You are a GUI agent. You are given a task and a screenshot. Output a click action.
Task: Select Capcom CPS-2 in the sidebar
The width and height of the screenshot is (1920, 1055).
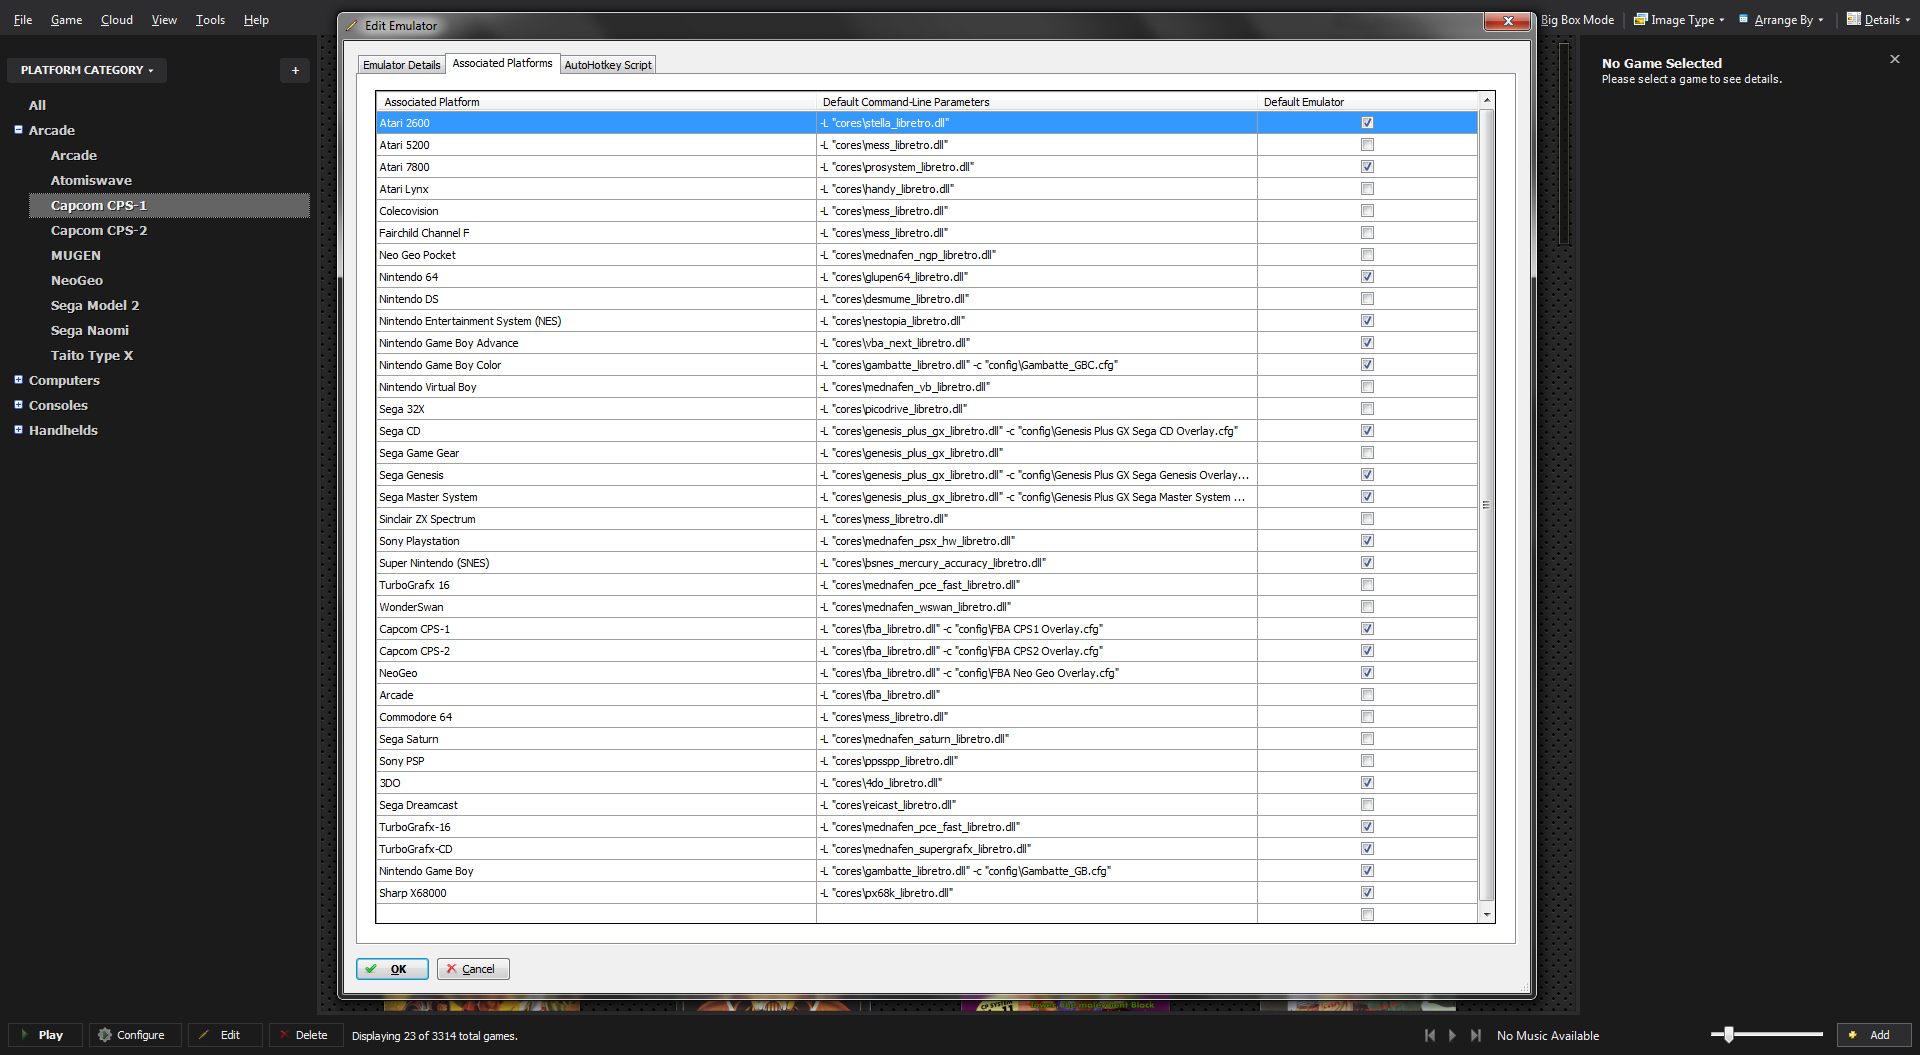coord(99,230)
